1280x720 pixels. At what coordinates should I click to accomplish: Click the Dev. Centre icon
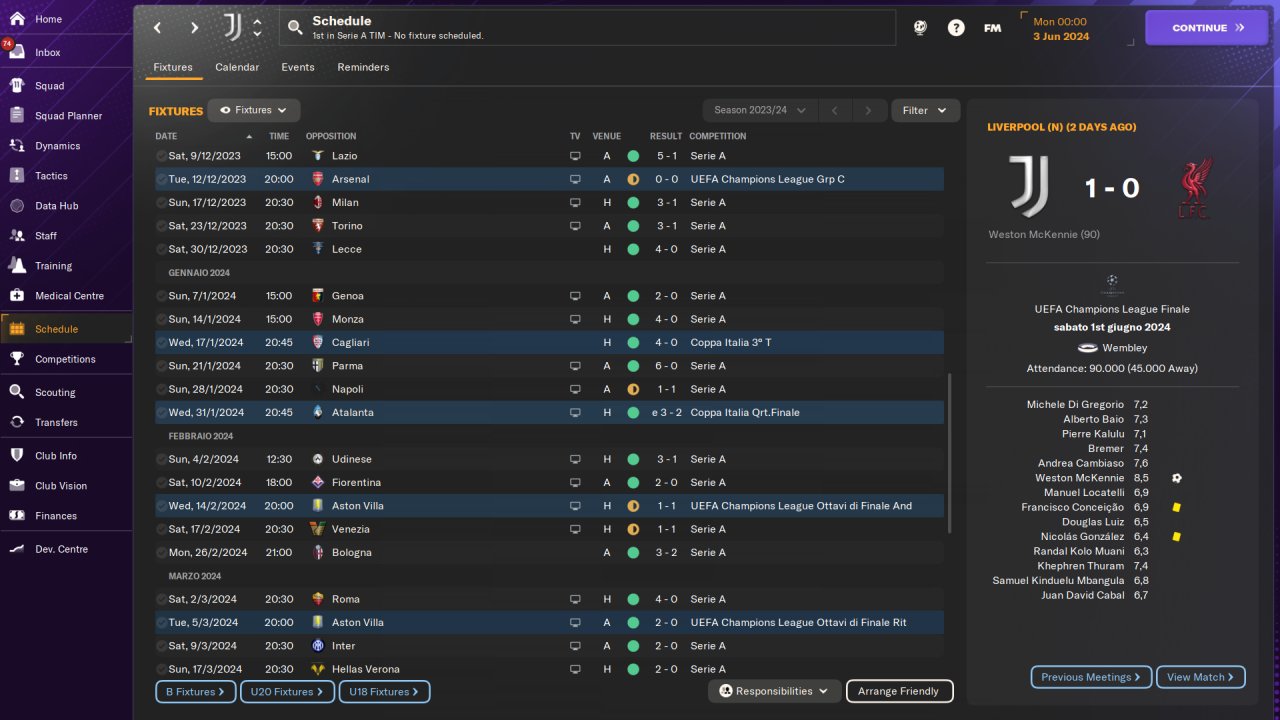pos(16,549)
